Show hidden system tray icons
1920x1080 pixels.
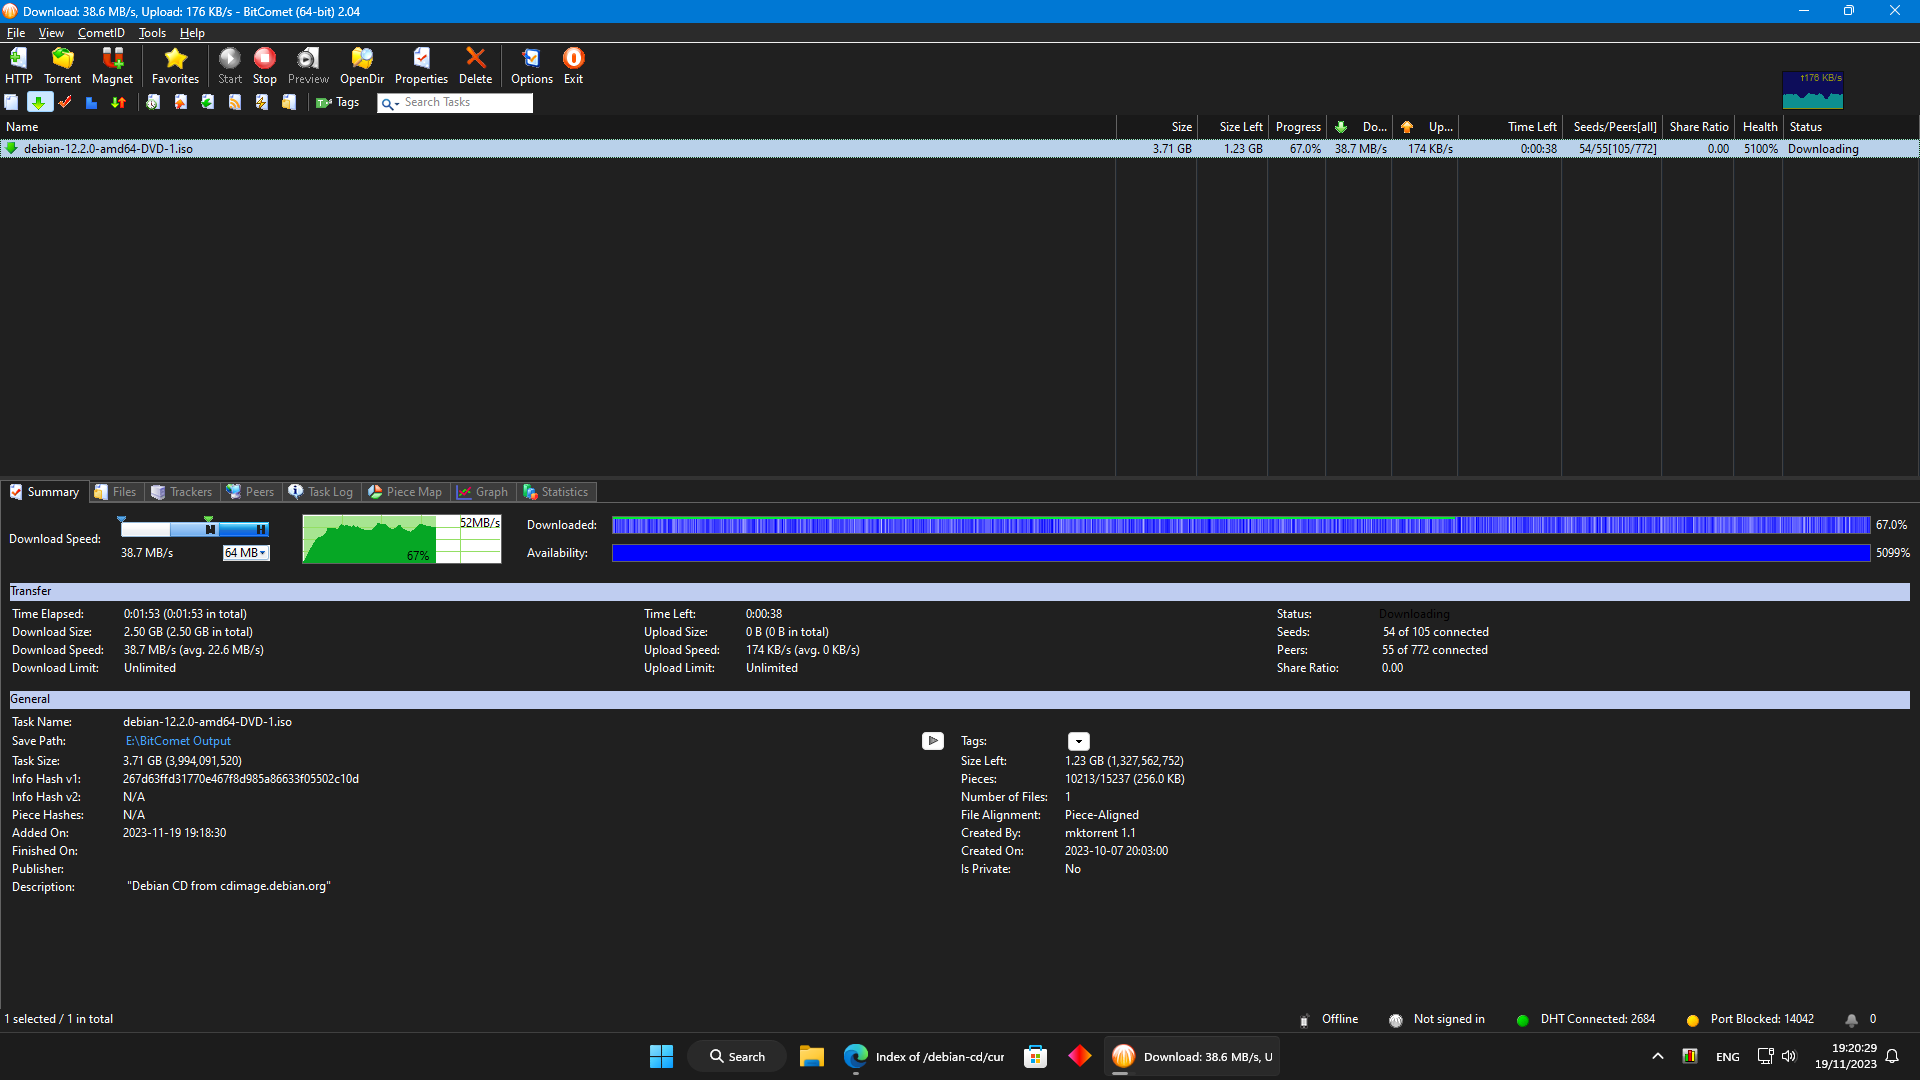point(1657,1056)
